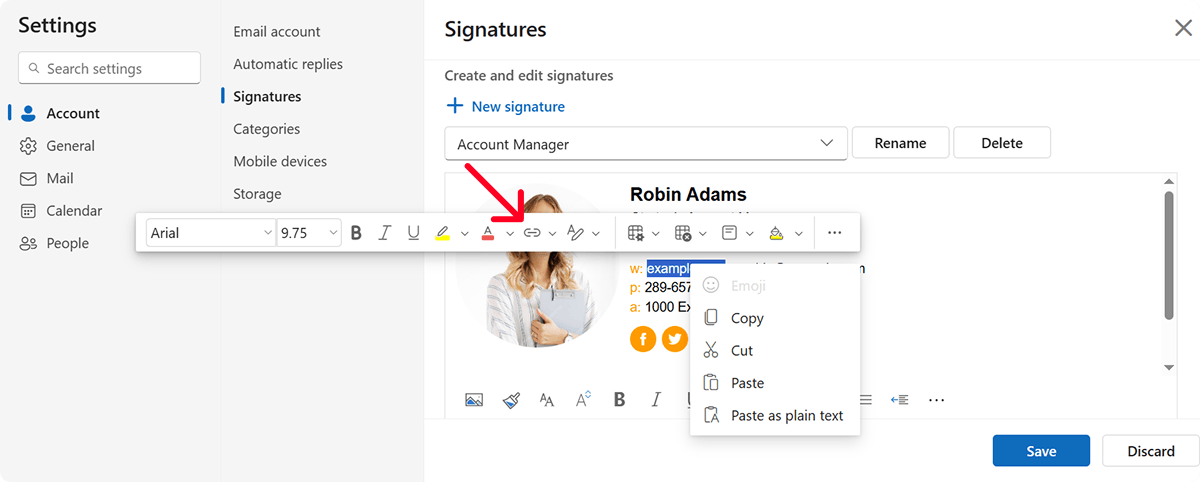
Task: Open the 9.75 font size dropdown
Action: click(307, 233)
